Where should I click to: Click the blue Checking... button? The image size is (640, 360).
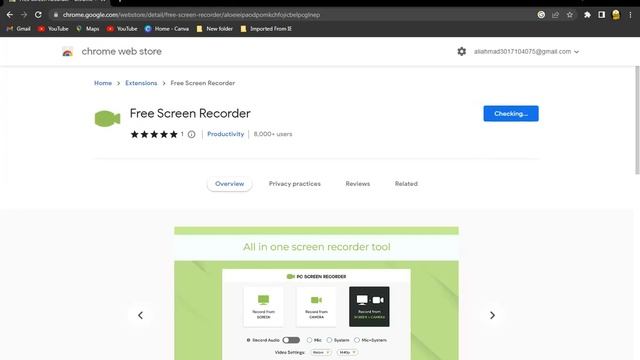pyautogui.click(x=511, y=113)
